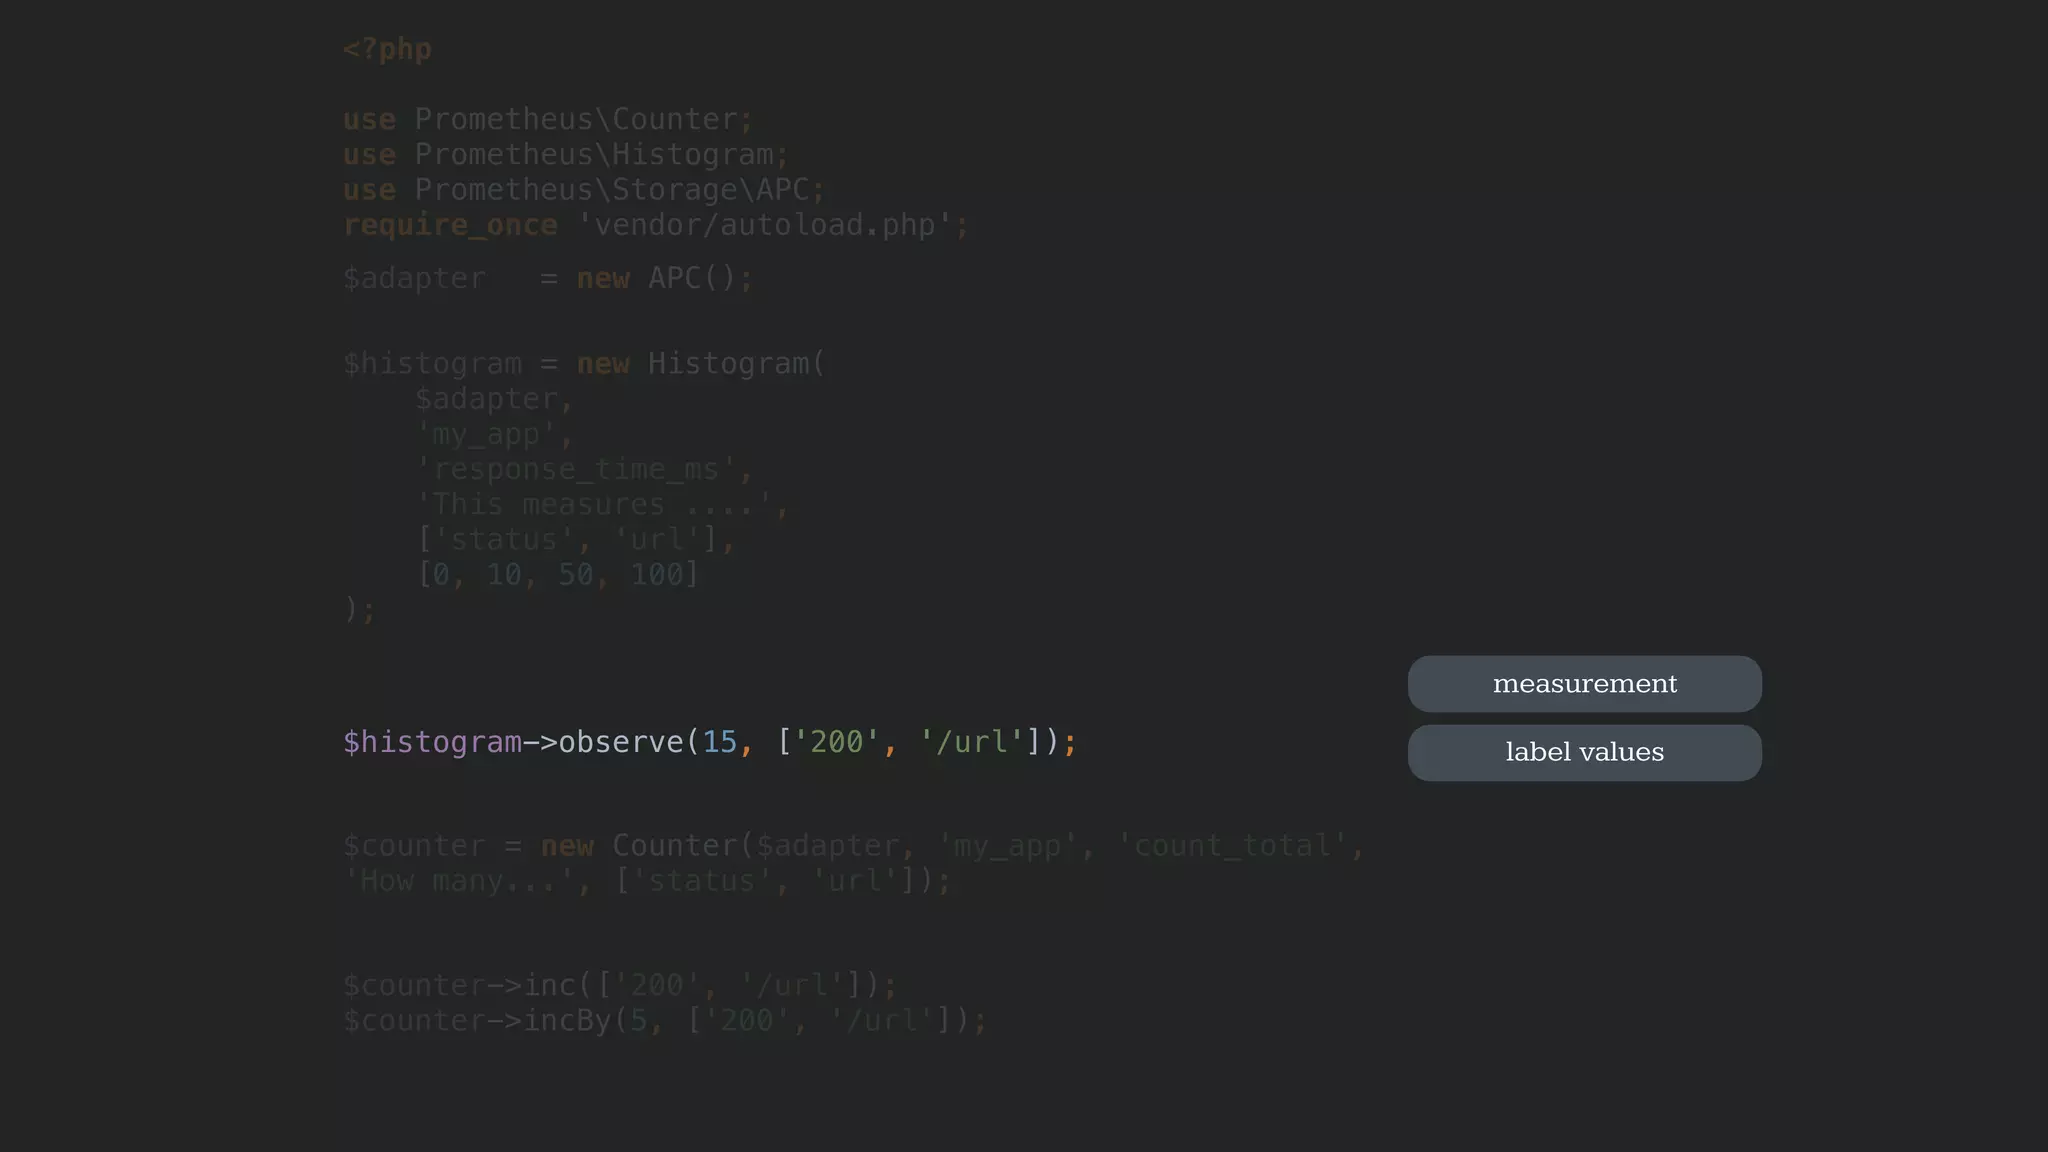Click the observe method name

pyautogui.click(x=620, y=742)
